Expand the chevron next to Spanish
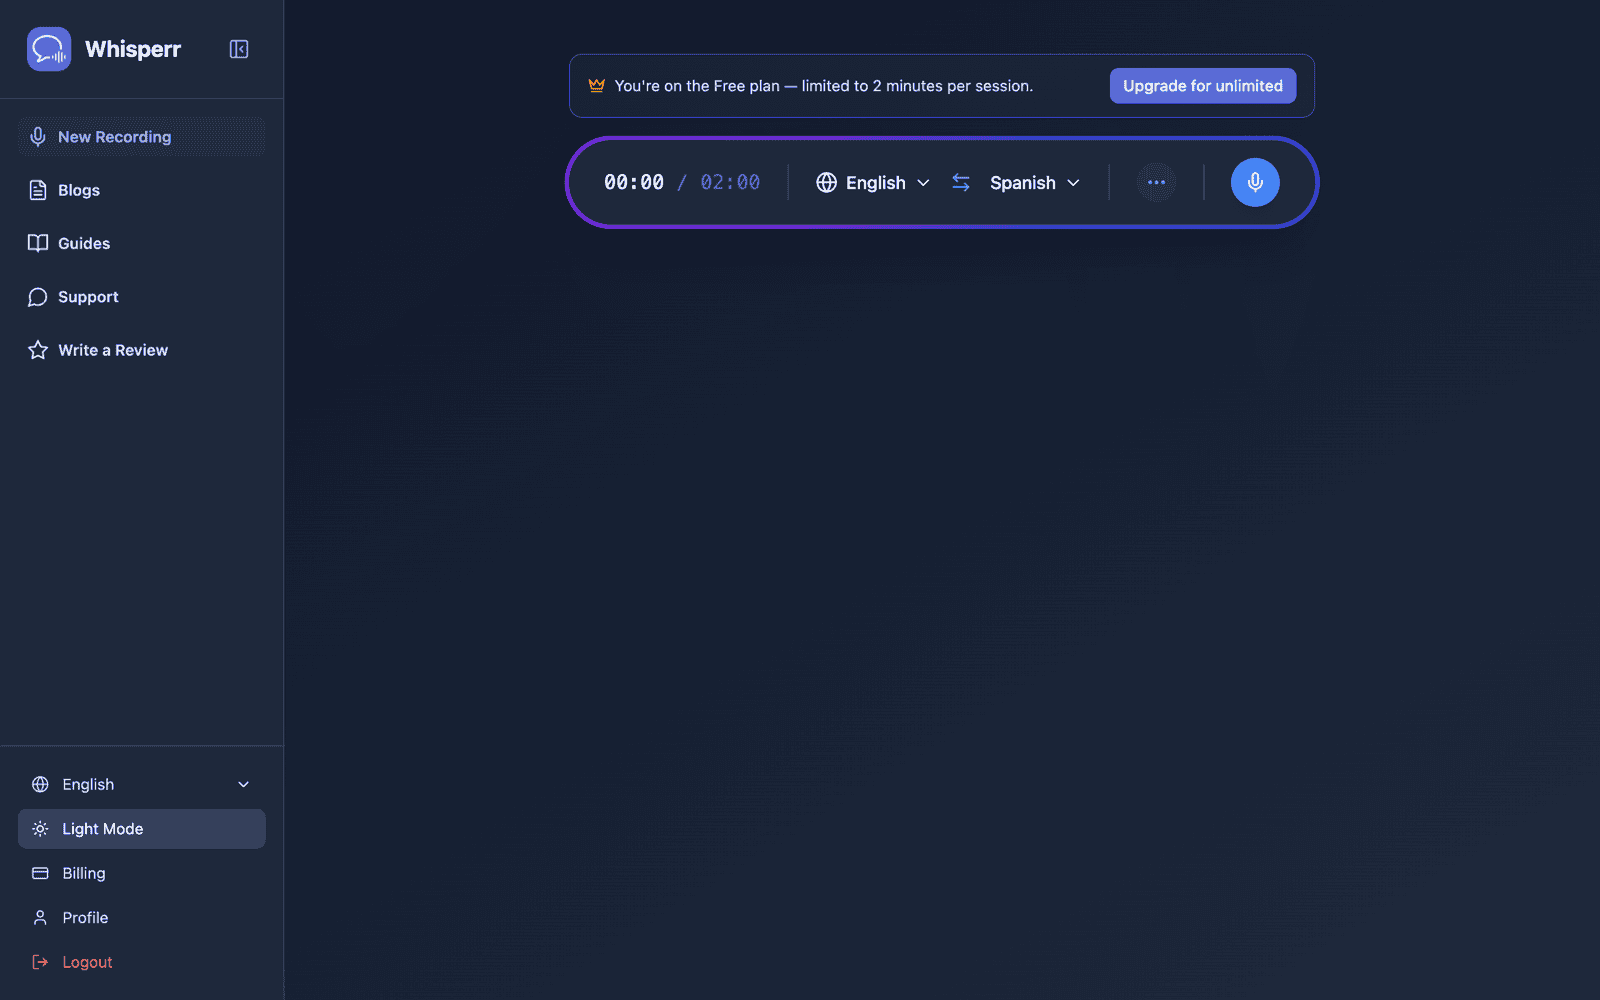This screenshot has width=1600, height=1000. pyautogui.click(x=1073, y=183)
